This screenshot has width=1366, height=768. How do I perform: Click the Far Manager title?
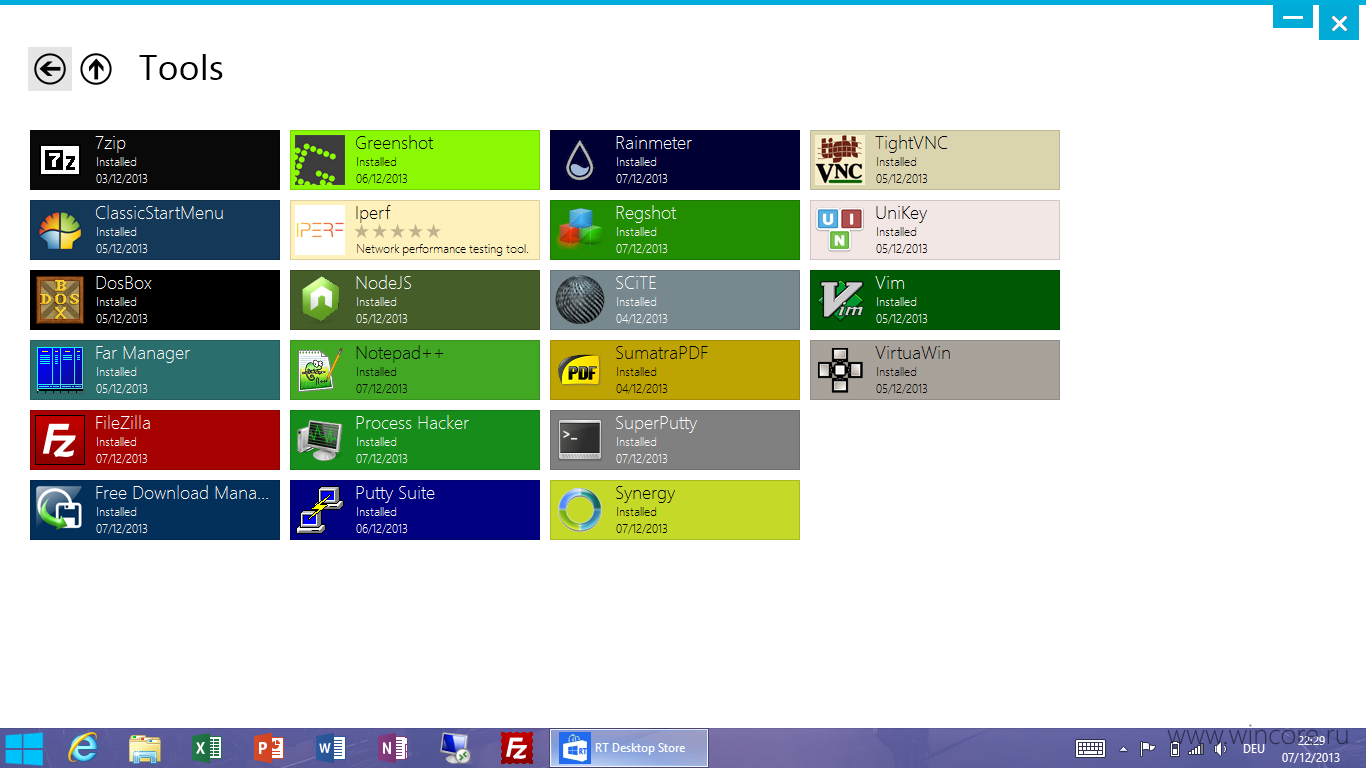[142, 353]
